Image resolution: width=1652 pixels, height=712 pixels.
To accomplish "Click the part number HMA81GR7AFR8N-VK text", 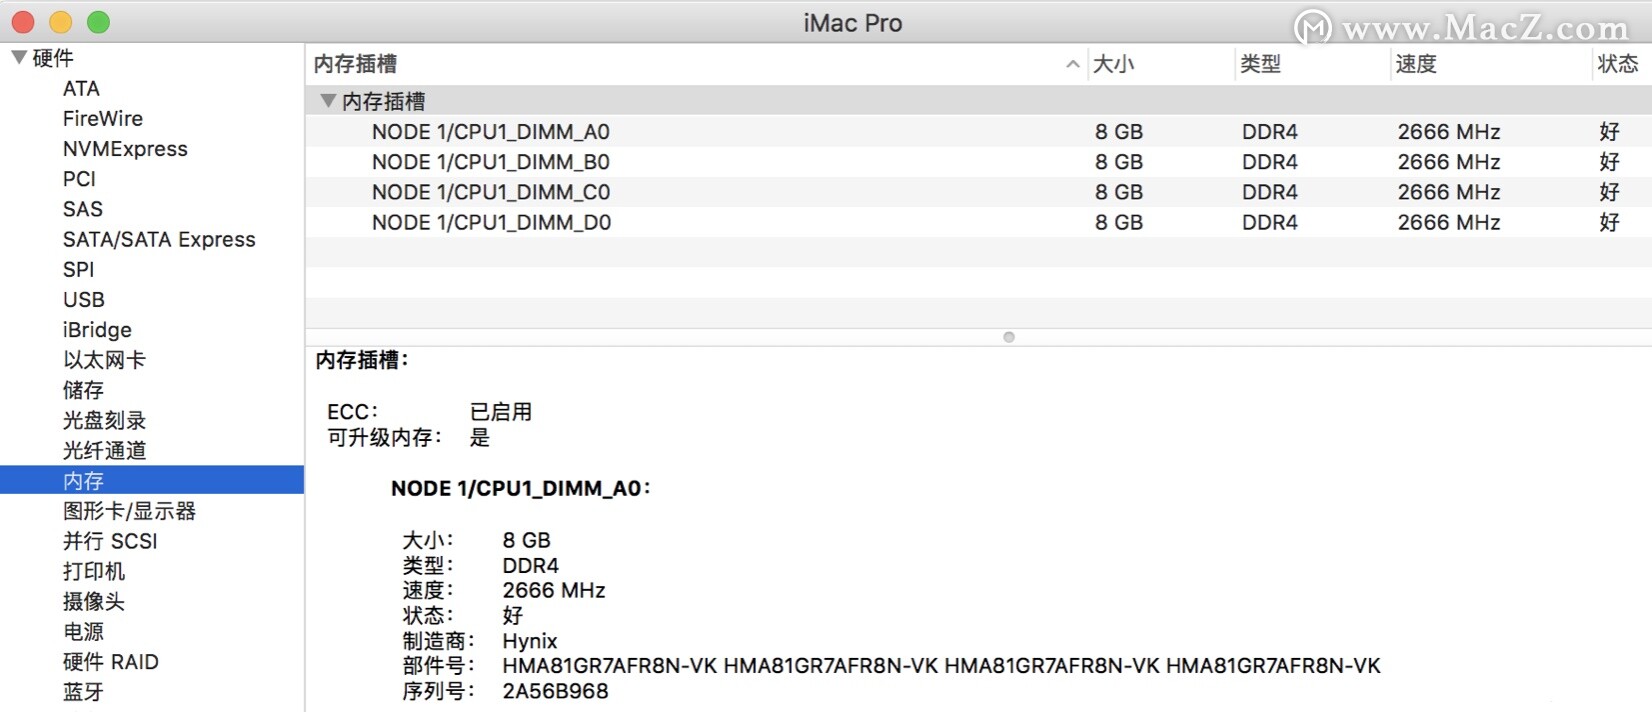I will coord(941,666).
